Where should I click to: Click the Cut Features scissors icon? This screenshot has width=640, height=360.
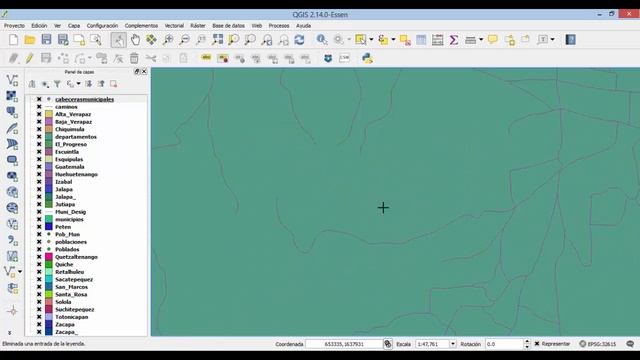pyautogui.click(x=151, y=58)
